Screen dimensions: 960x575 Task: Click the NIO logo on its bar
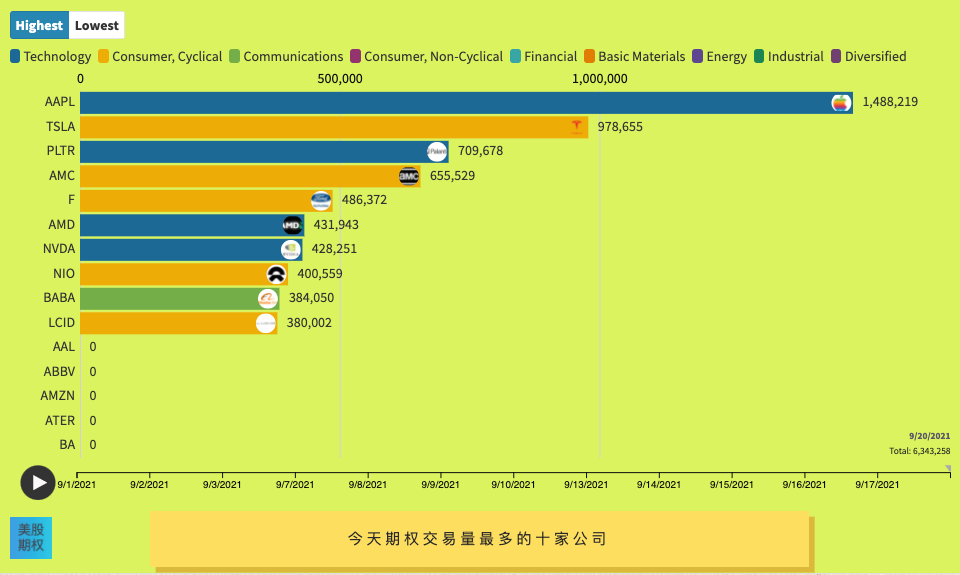coord(276,274)
